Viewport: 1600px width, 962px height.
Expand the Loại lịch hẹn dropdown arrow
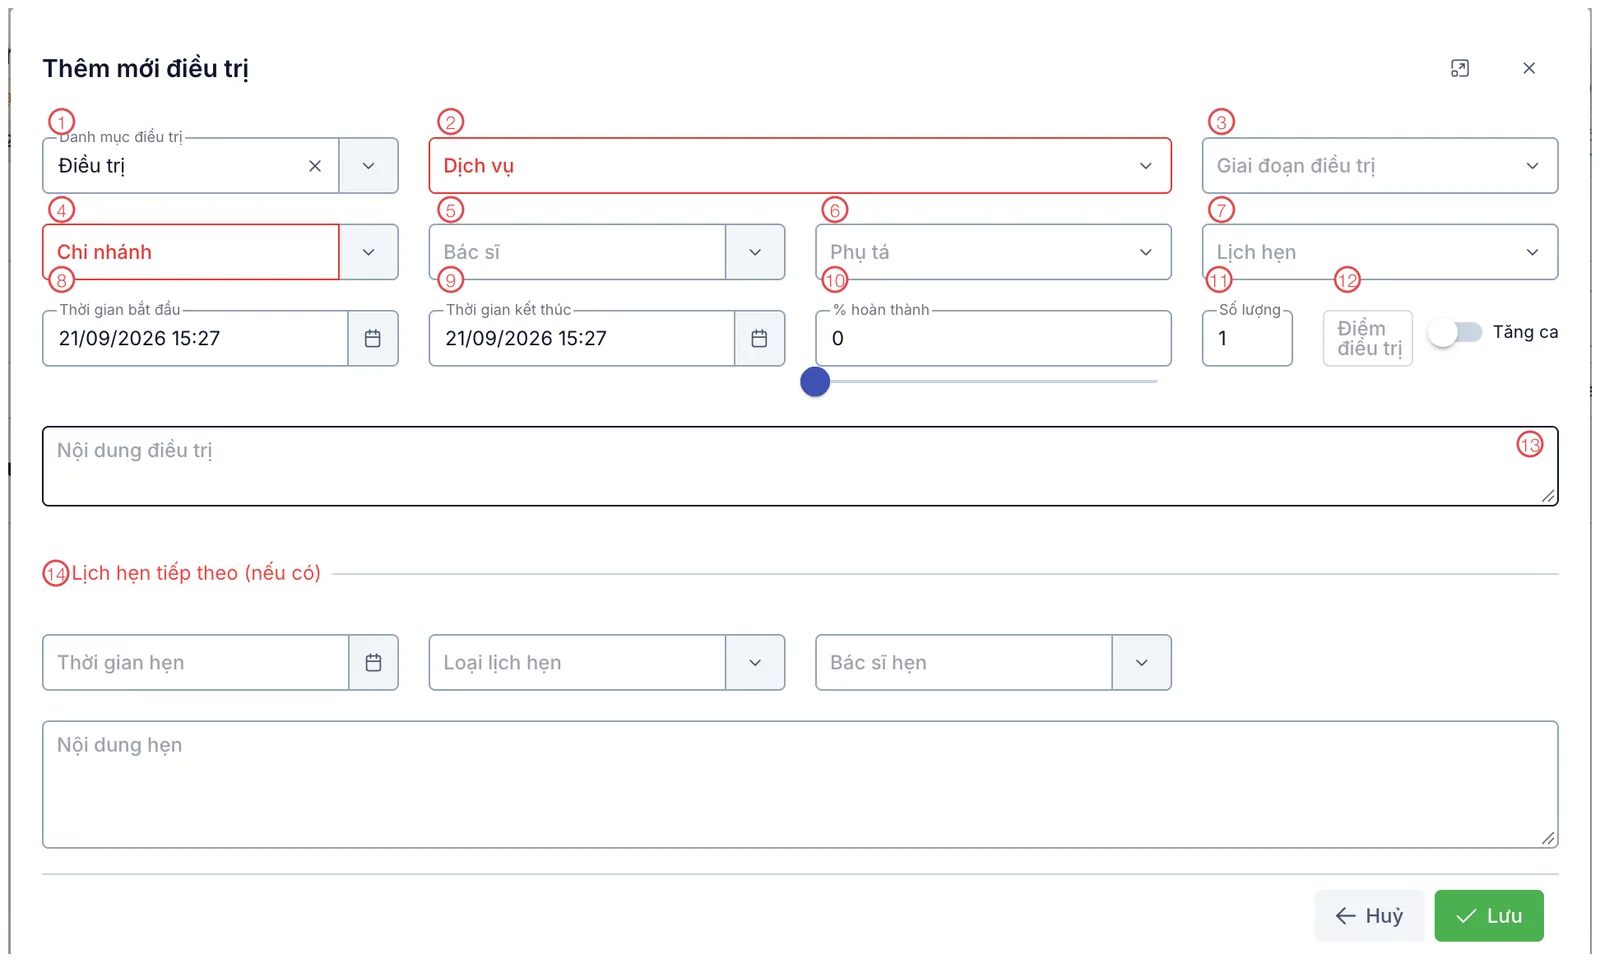click(755, 663)
